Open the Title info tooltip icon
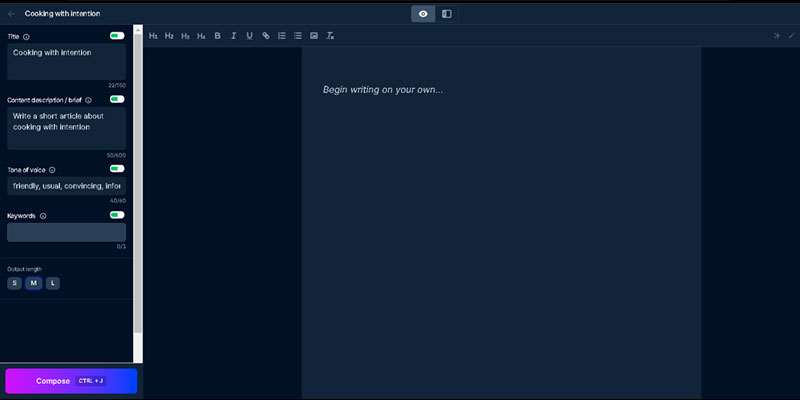The image size is (800, 400). 27,37
